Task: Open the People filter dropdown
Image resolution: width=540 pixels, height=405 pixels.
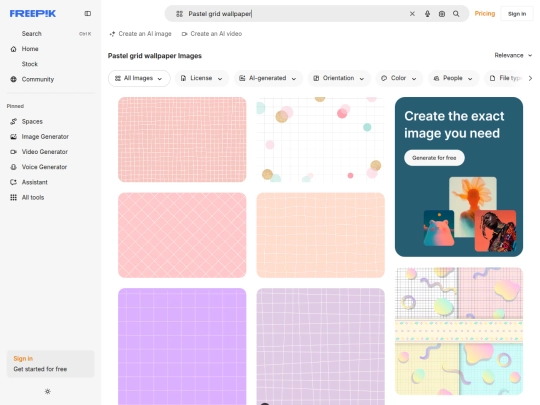Action: tap(453, 79)
